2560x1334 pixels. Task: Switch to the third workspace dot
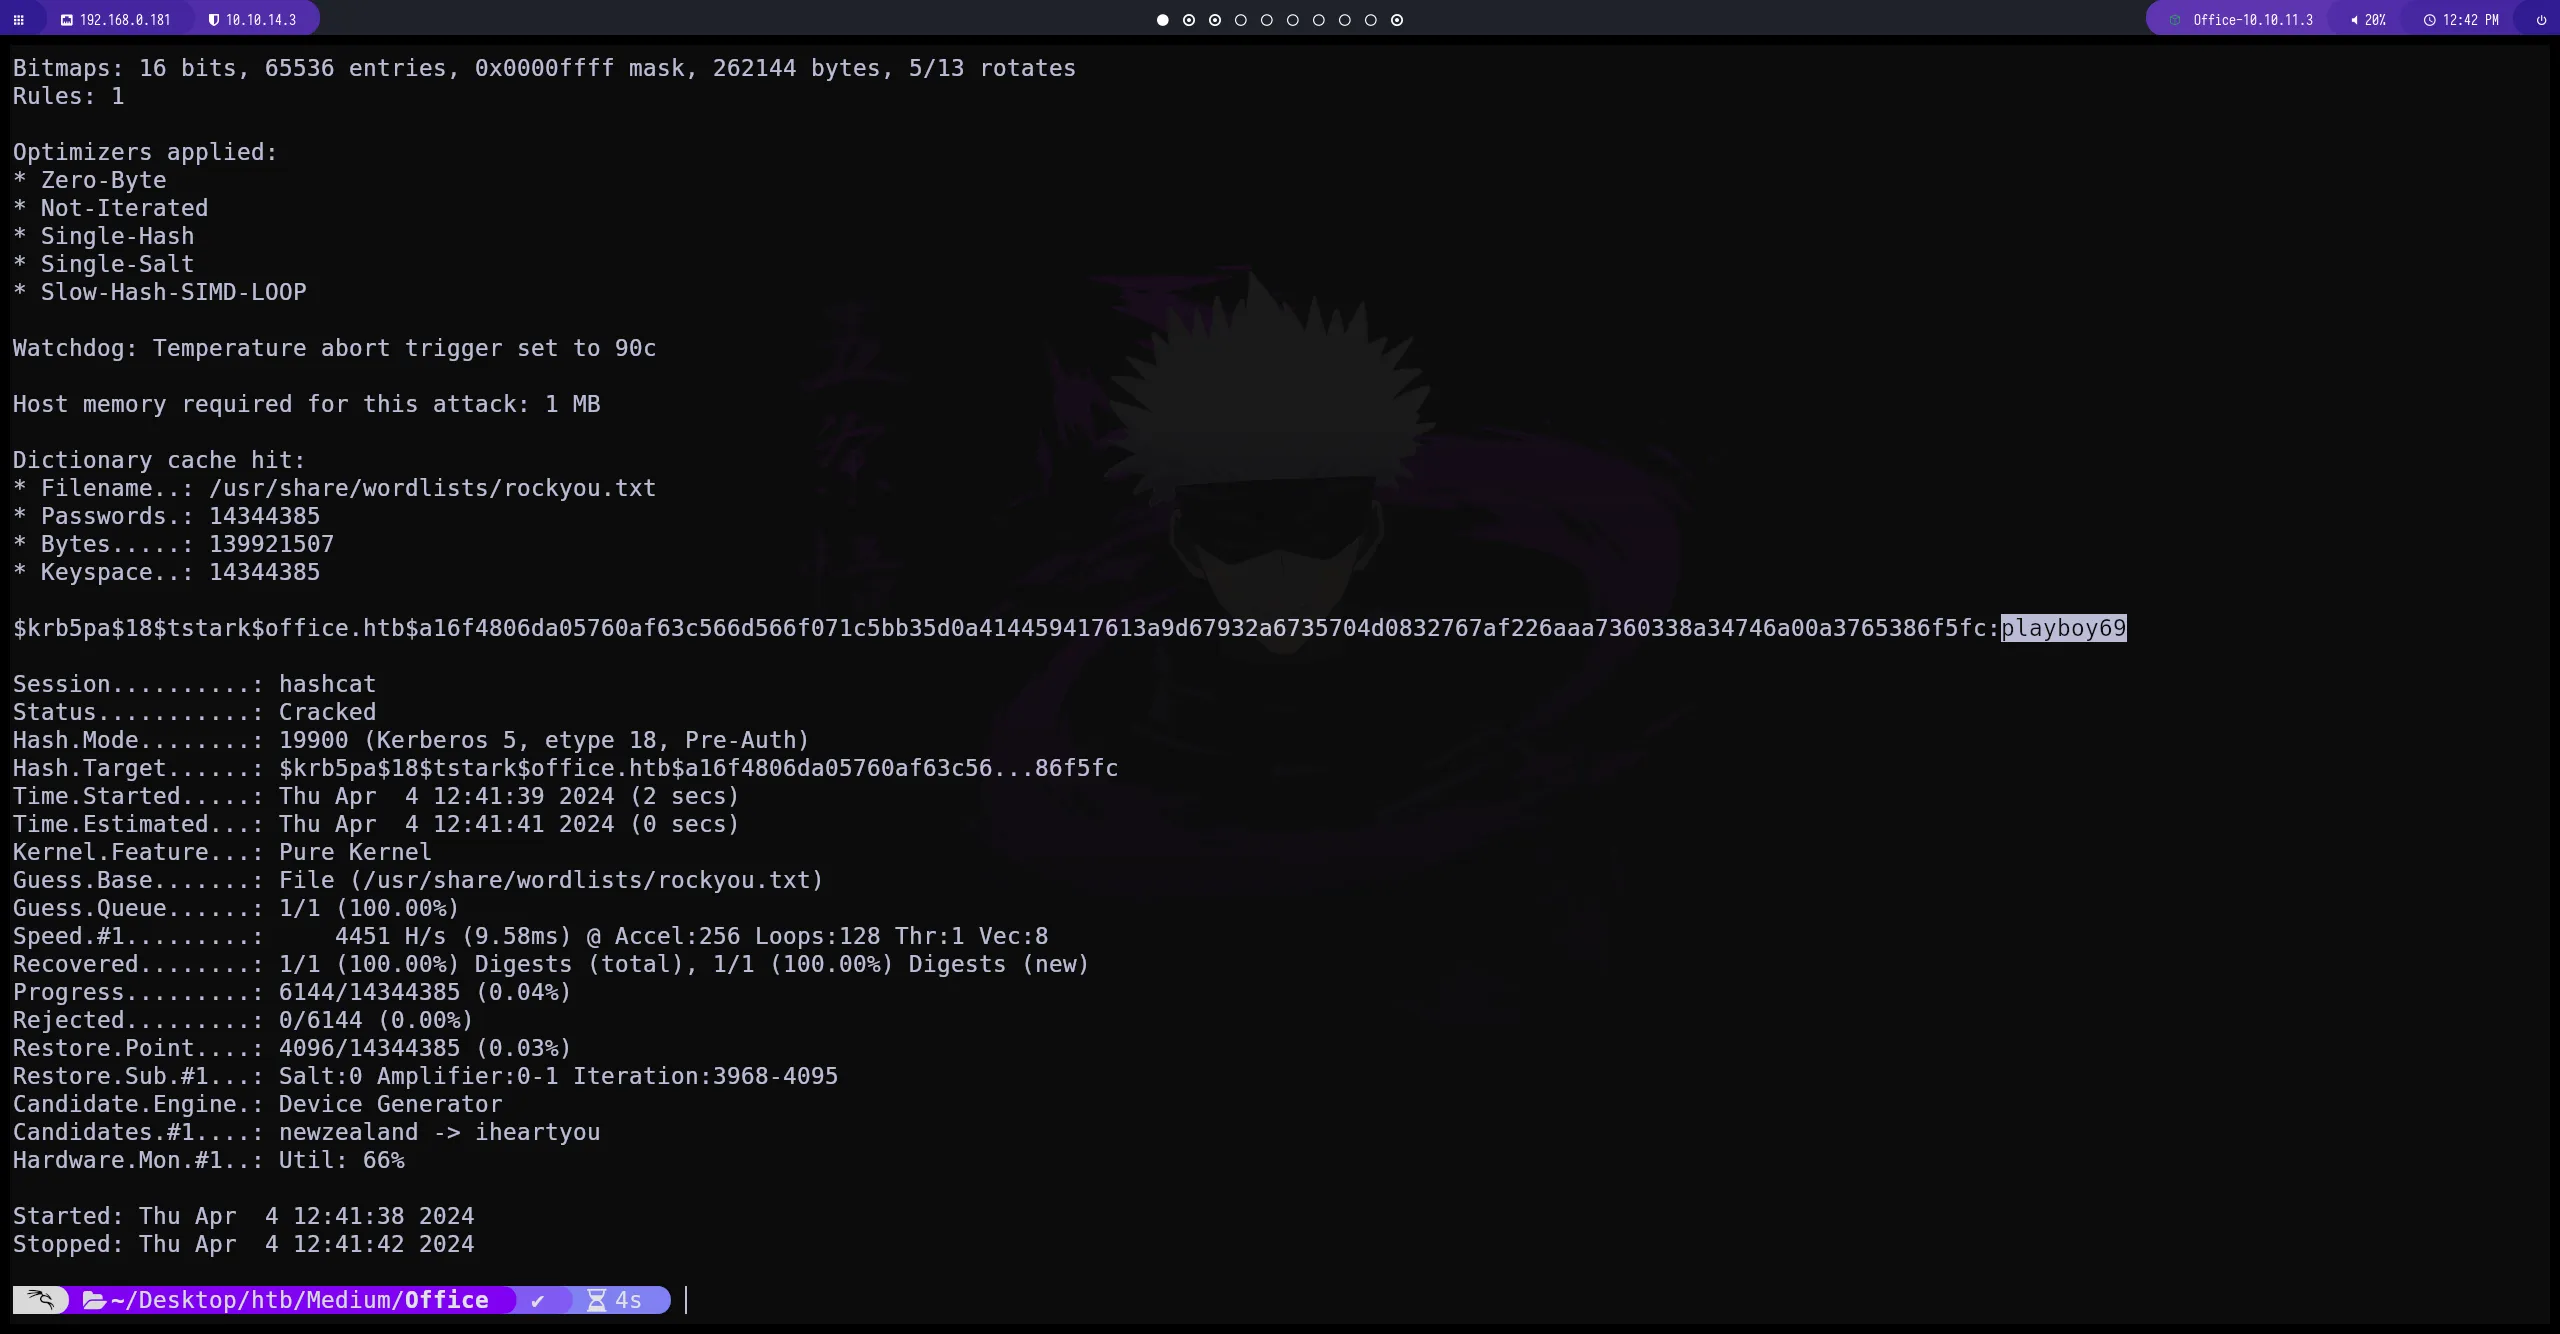tap(1215, 20)
